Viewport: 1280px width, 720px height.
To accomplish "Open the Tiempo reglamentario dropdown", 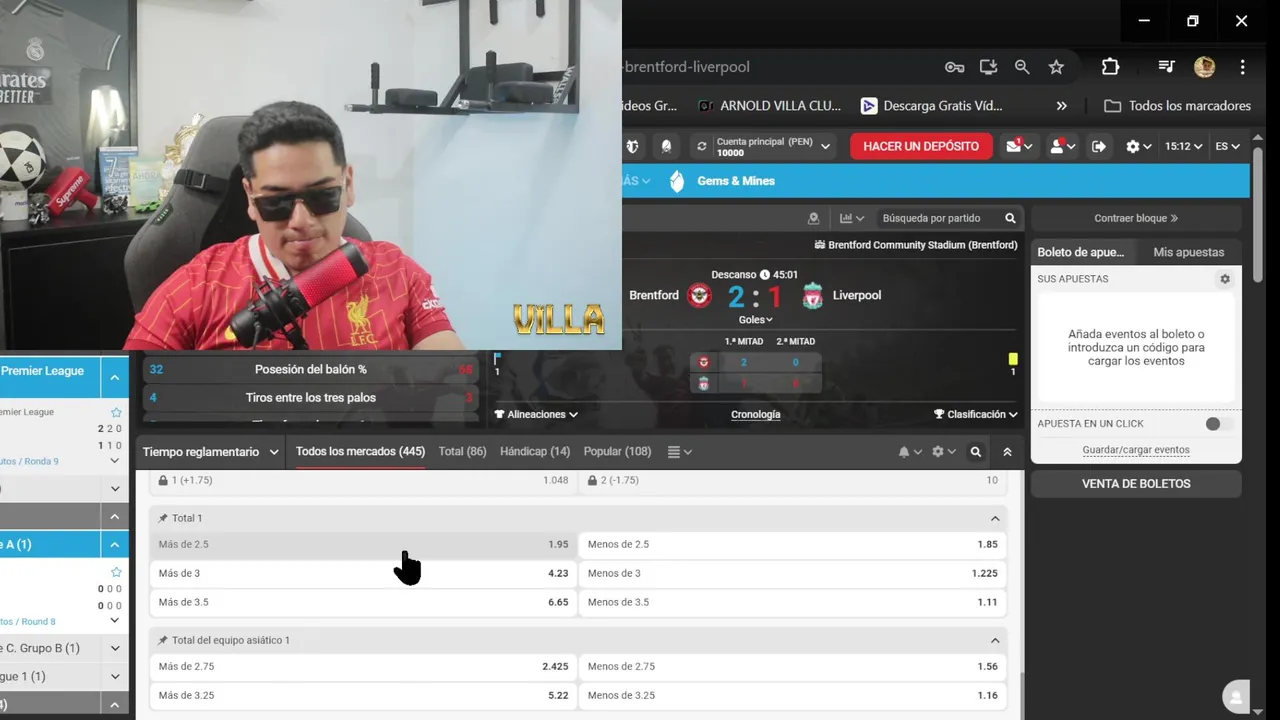I will [x=211, y=452].
